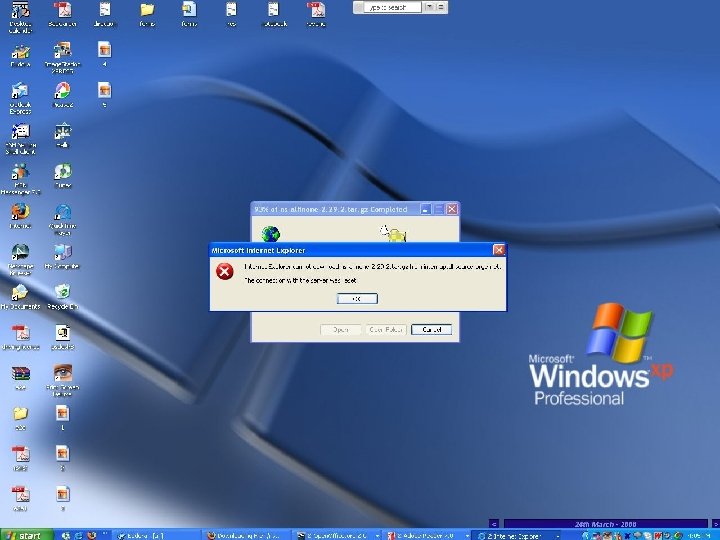
Task: Select the My Computer desktop icon
Action: pyautogui.click(x=62, y=252)
